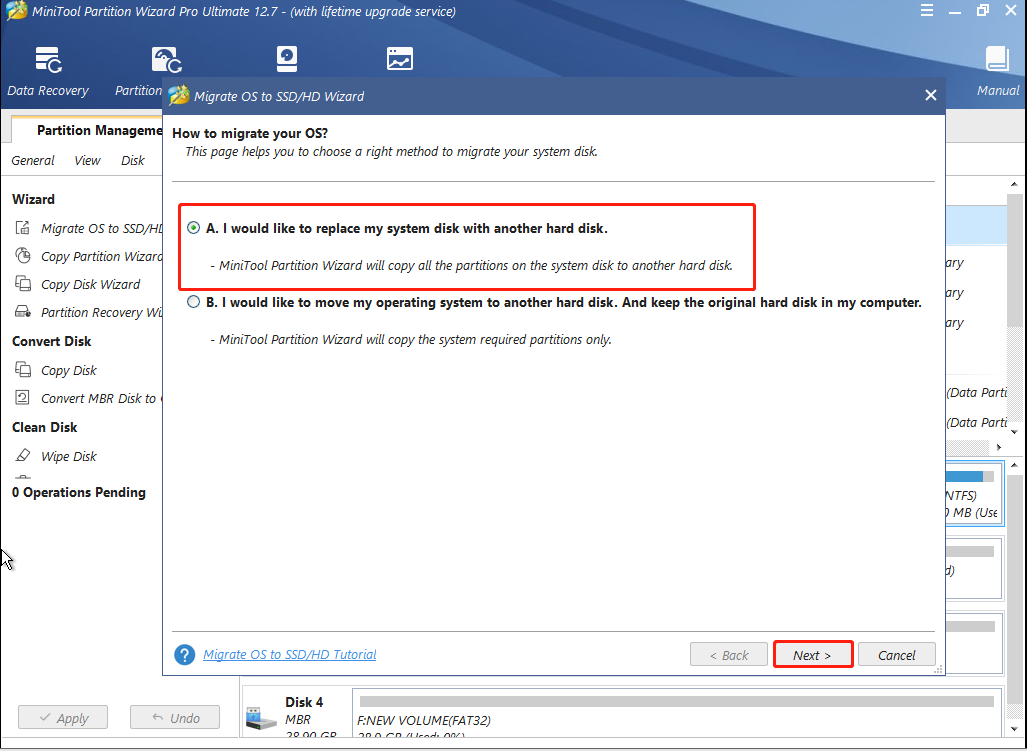Click the Partition Recovery Wizard entry

point(102,312)
